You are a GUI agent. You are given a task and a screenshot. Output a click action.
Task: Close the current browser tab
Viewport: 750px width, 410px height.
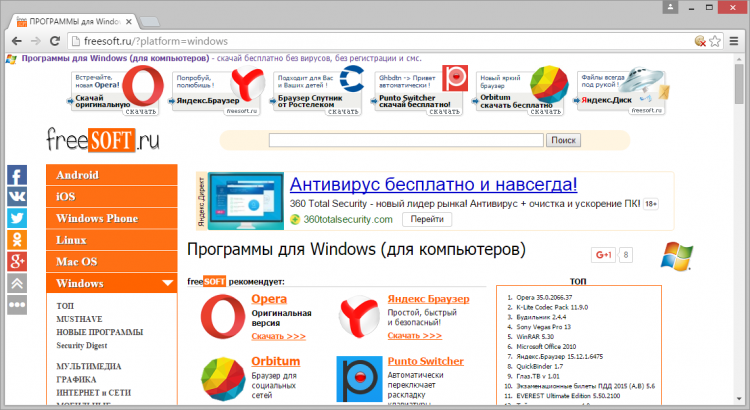(x=129, y=22)
